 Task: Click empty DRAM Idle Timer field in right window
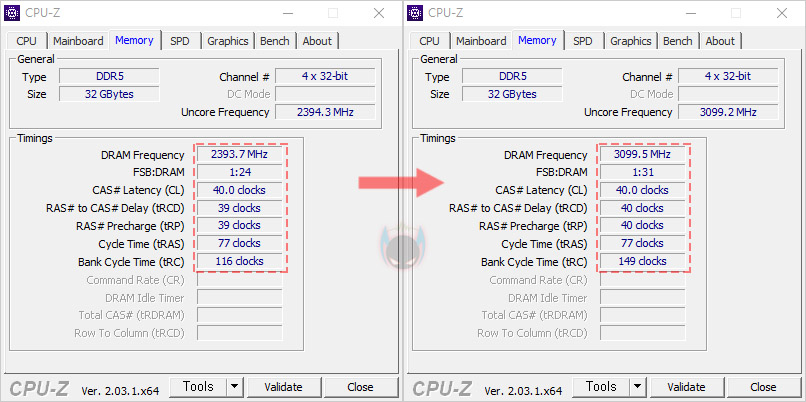click(643, 298)
